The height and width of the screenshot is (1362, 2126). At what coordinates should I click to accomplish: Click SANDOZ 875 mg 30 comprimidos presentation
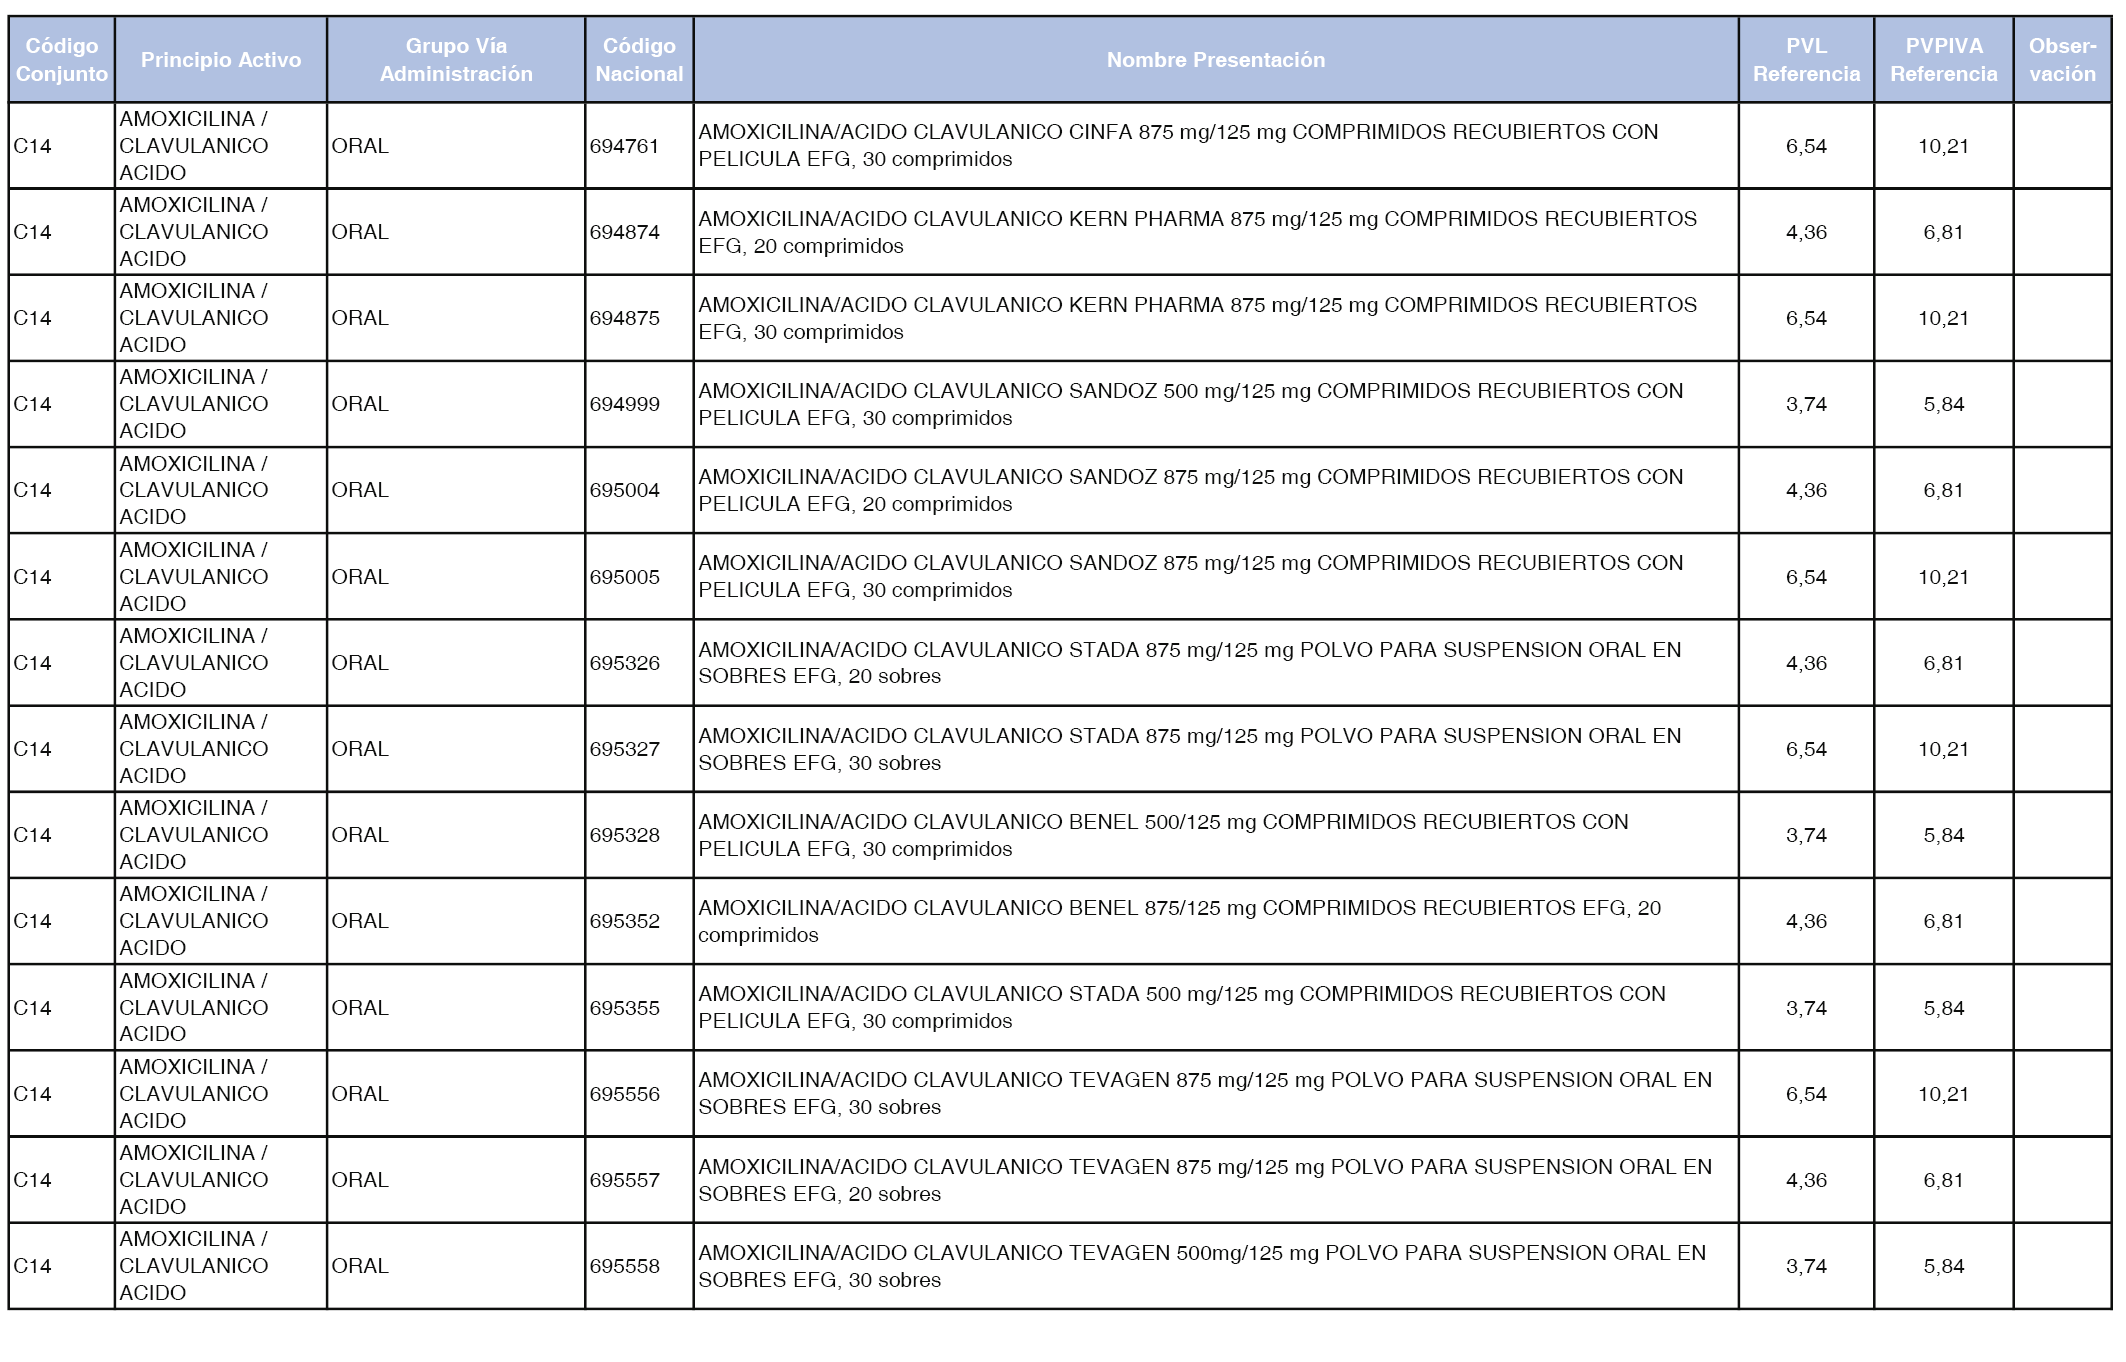click(x=1190, y=577)
